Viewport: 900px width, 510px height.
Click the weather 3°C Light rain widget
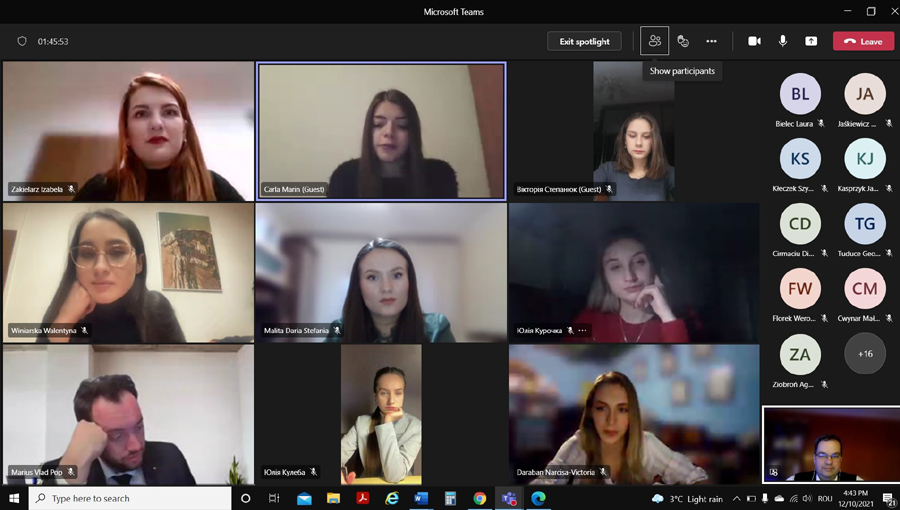pos(687,499)
